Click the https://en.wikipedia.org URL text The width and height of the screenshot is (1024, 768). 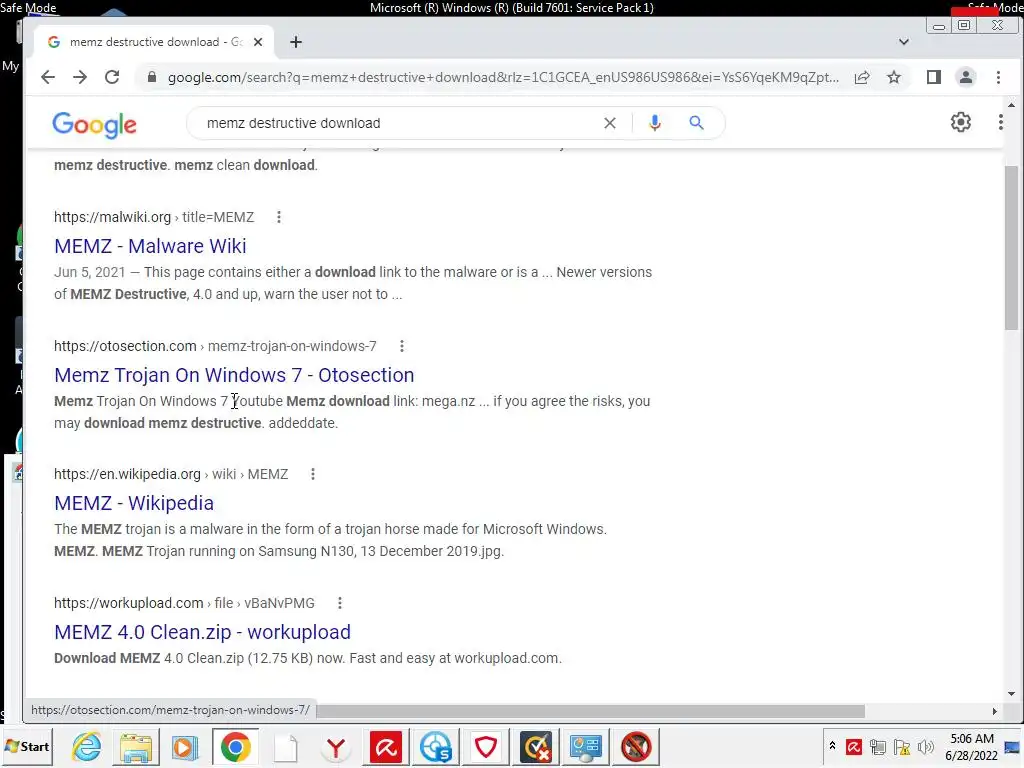127,474
